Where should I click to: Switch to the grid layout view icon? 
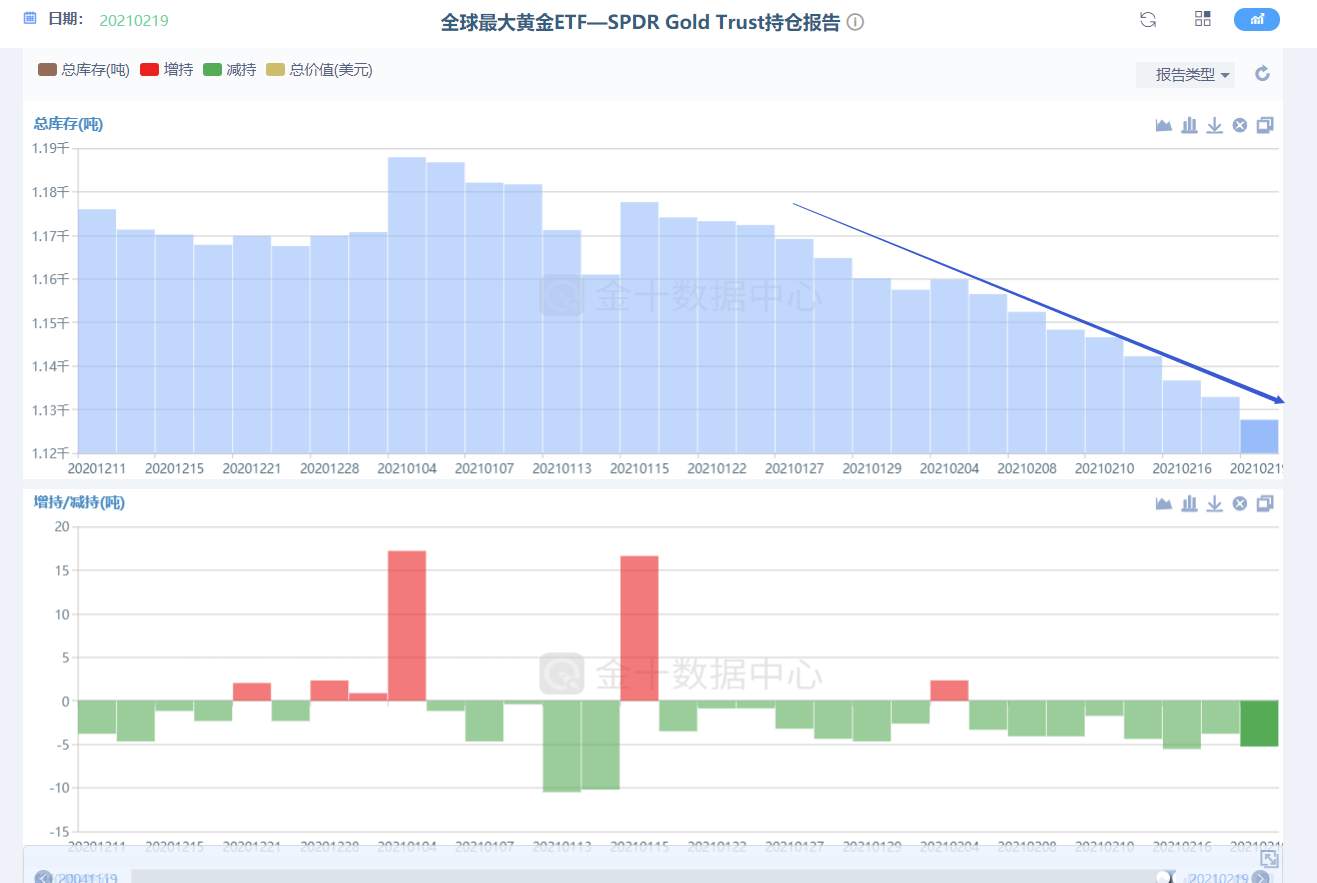(x=1203, y=19)
